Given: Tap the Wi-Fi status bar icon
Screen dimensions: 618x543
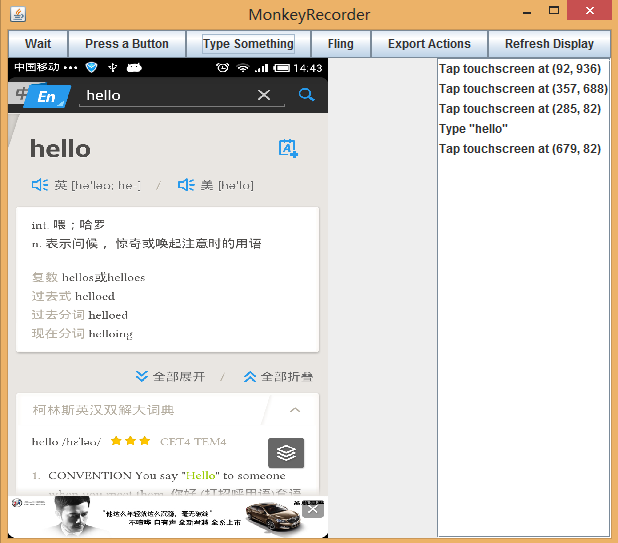Looking at the screenshot, I should coord(242,68).
